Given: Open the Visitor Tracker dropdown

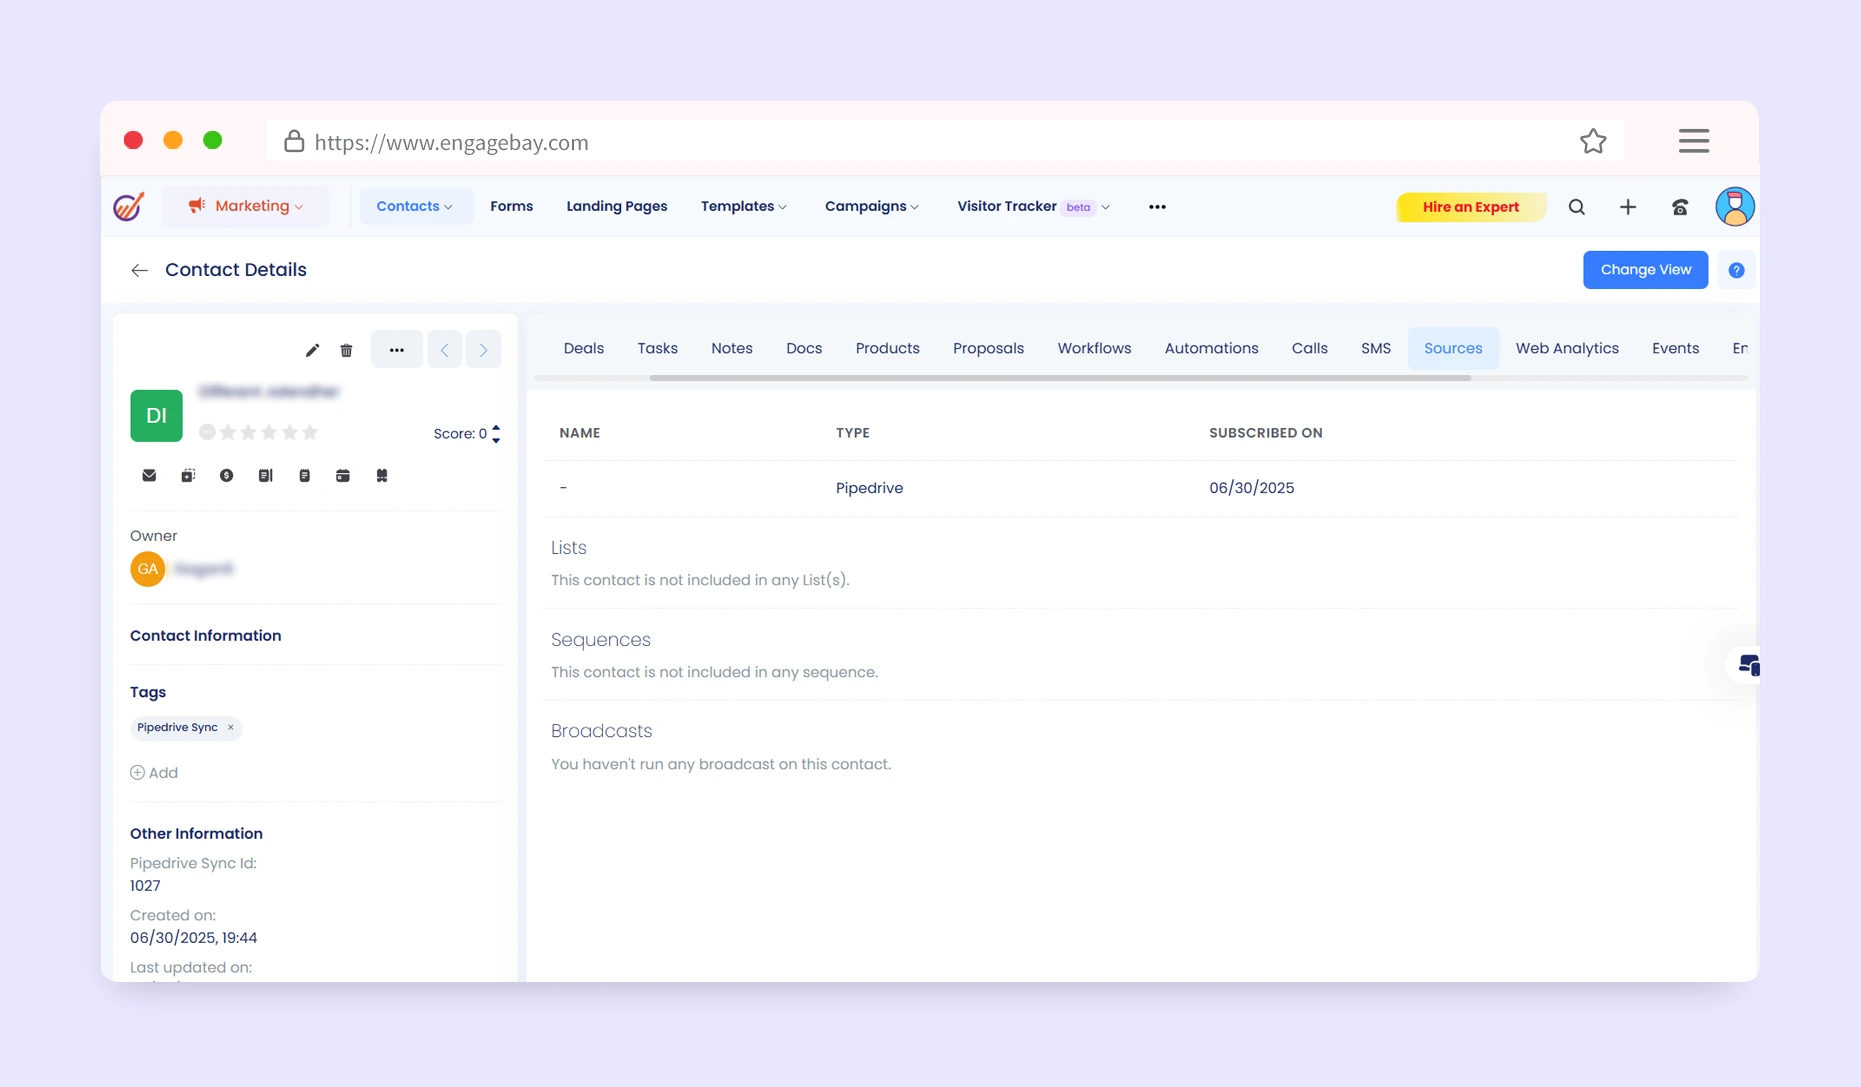Looking at the screenshot, I should click(x=1033, y=206).
